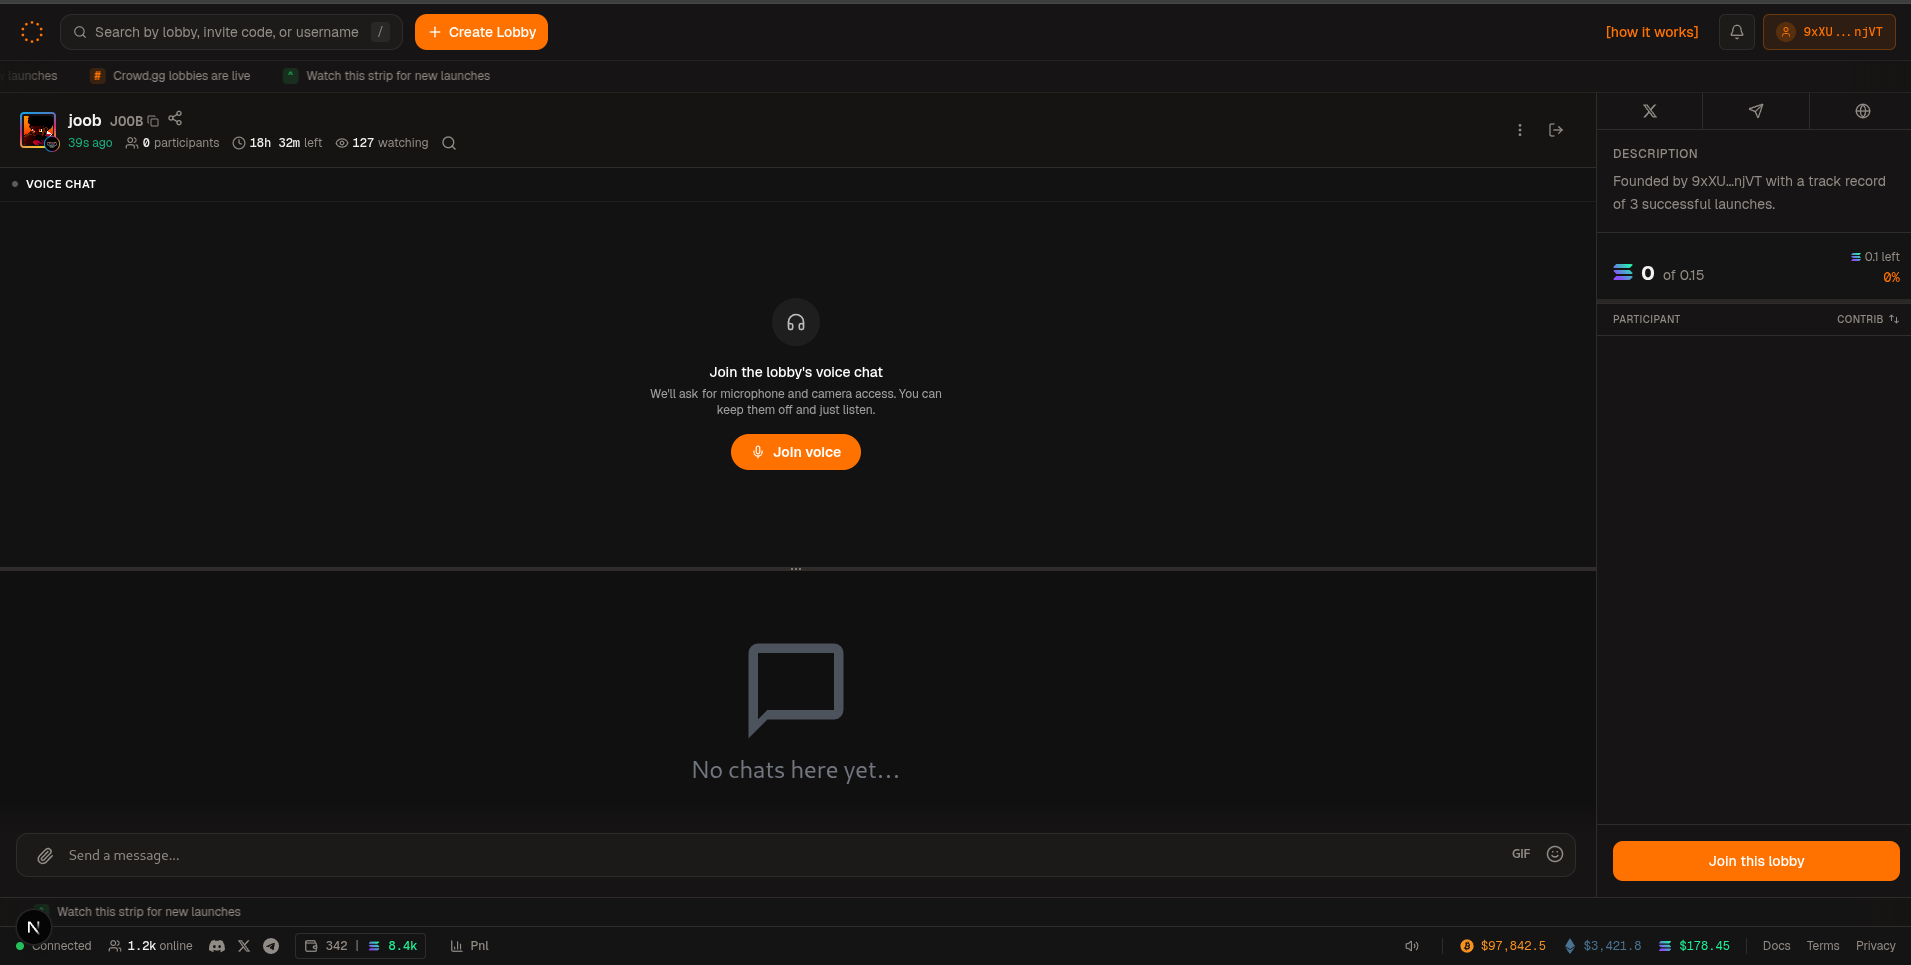1911x965 pixels.
Task: Click the Crowd.gg dotted circle logo
Action: pos(32,32)
